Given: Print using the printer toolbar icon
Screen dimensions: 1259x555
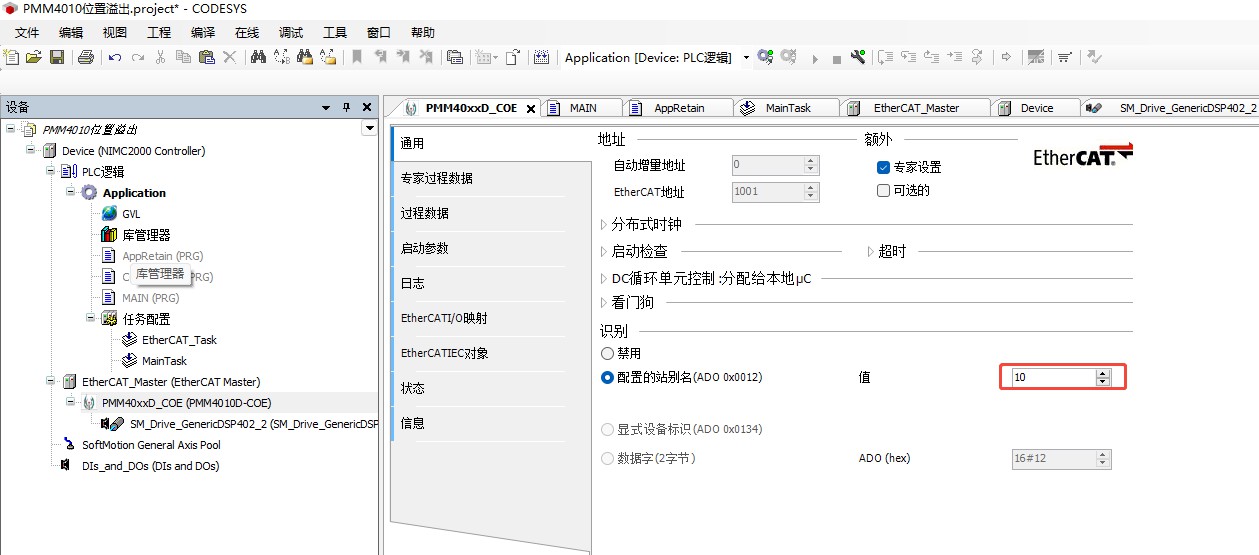Looking at the screenshot, I should click(86, 57).
